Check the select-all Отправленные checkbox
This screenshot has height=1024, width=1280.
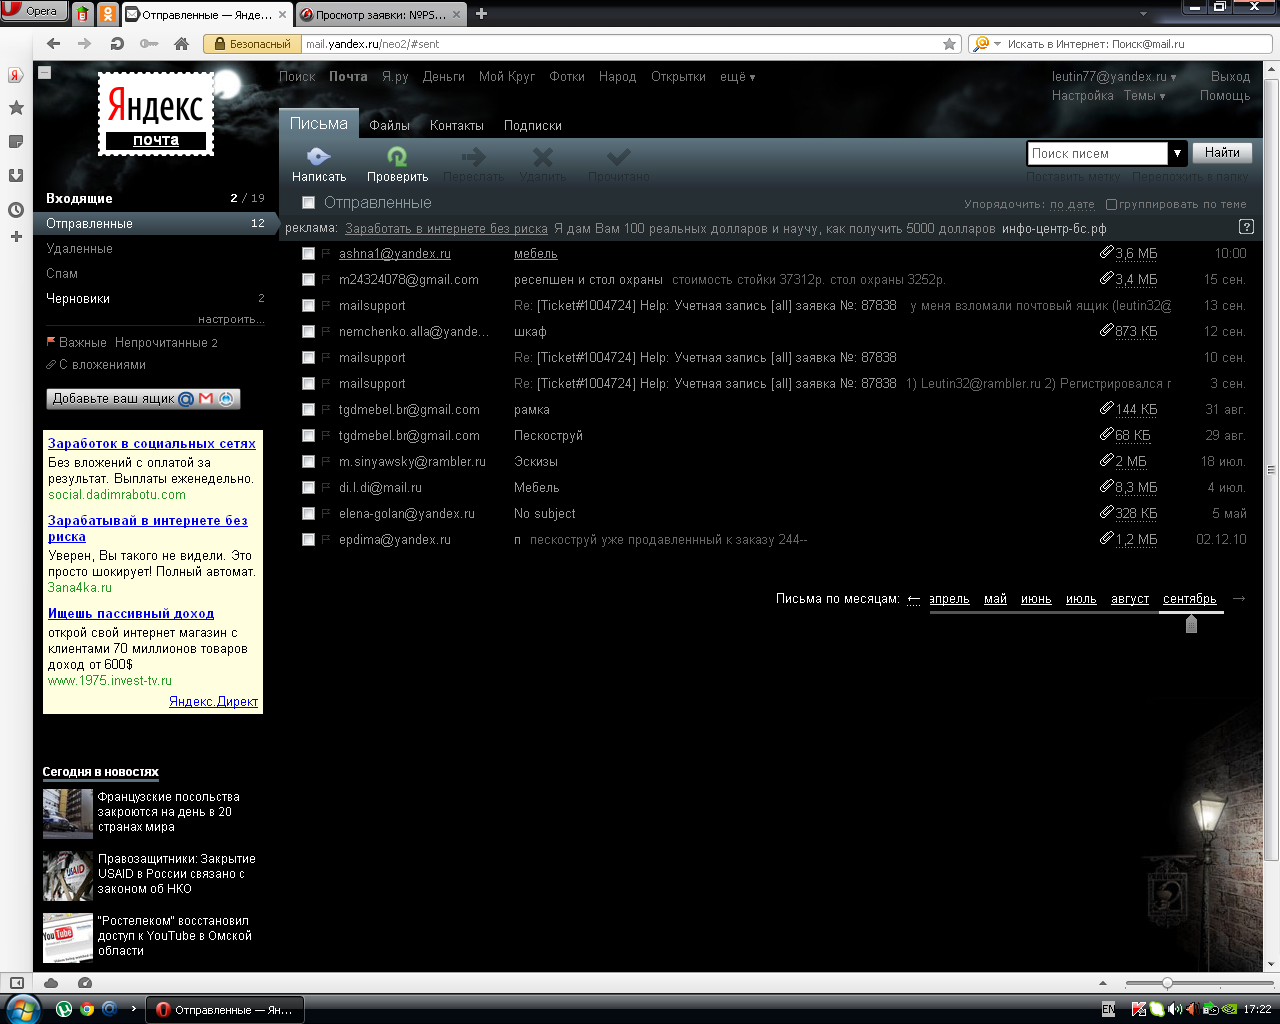pyautogui.click(x=308, y=203)
